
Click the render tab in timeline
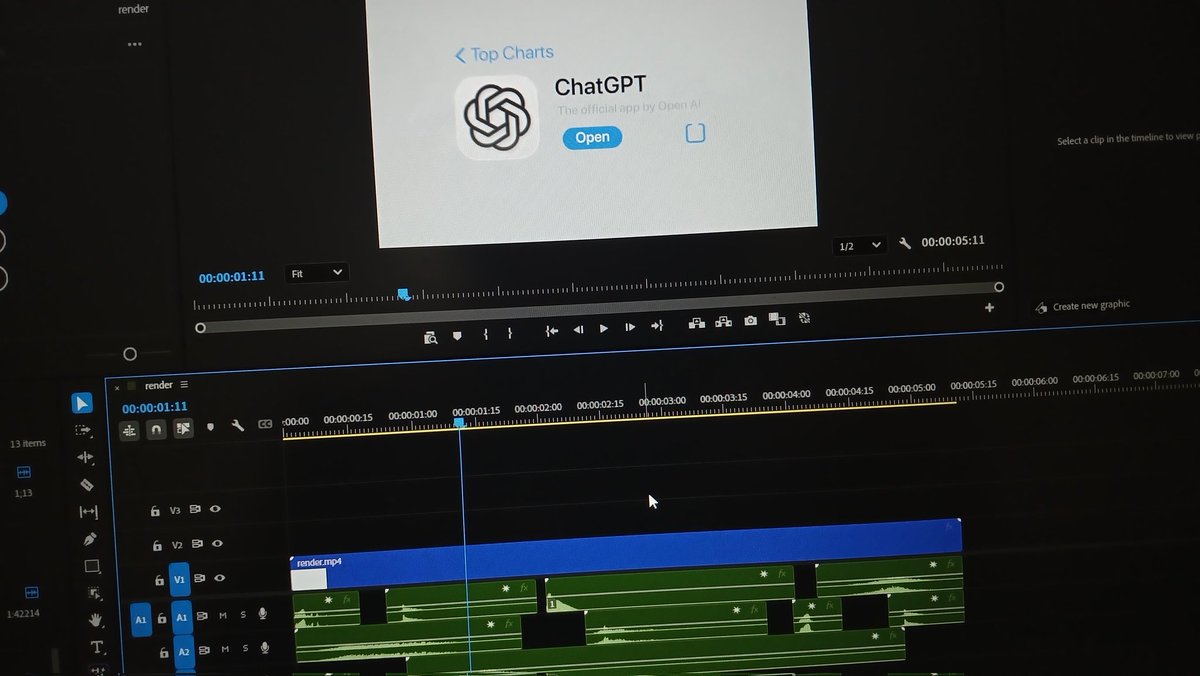159,385
